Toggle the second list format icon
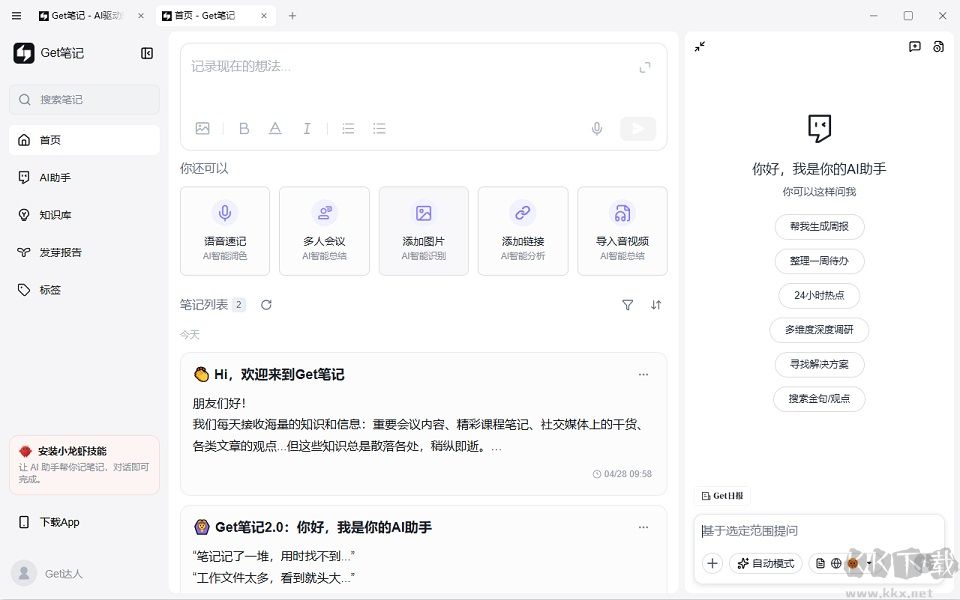 pos(380,129)
